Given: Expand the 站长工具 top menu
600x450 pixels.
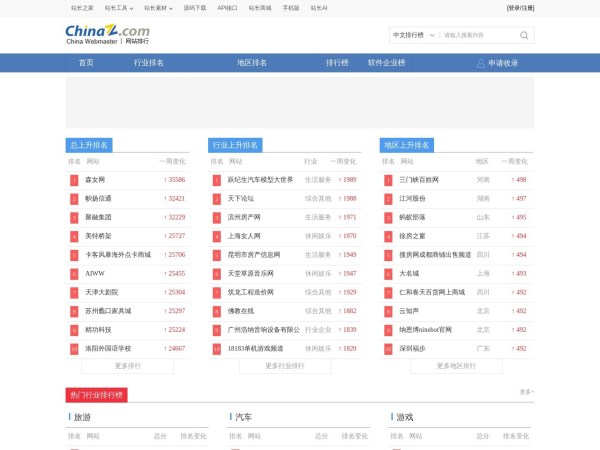Looking at the screenshot, I should (118, 7).
